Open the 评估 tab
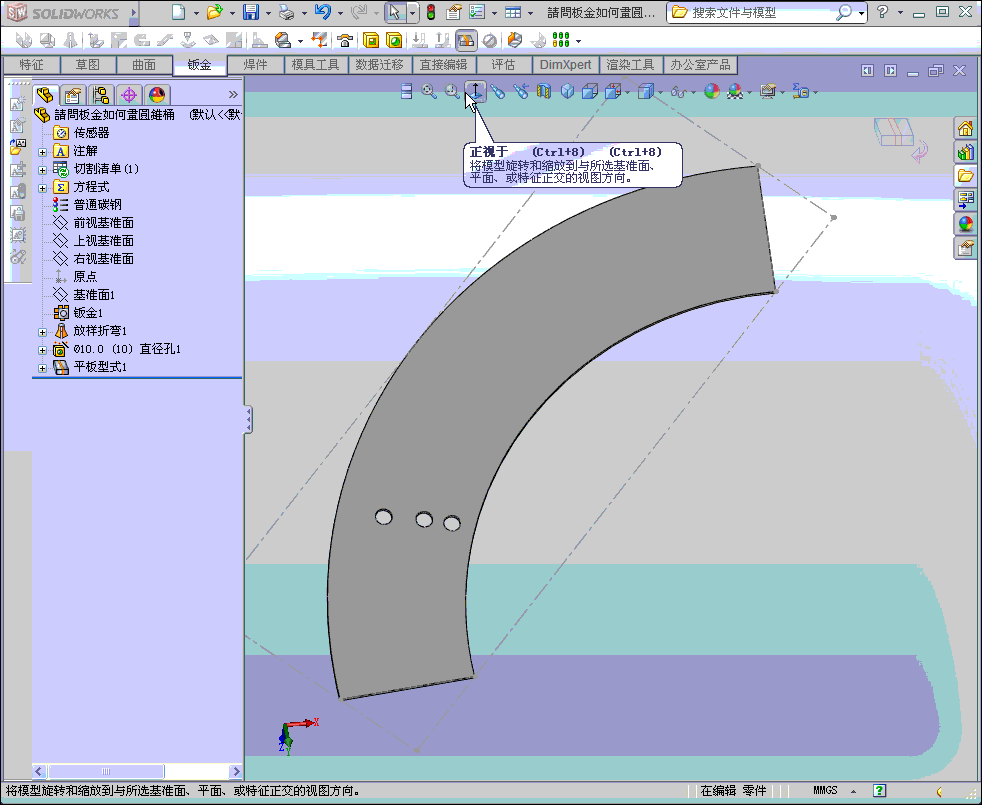Viewport: 982px width, 805px height. tap(504, 65)
